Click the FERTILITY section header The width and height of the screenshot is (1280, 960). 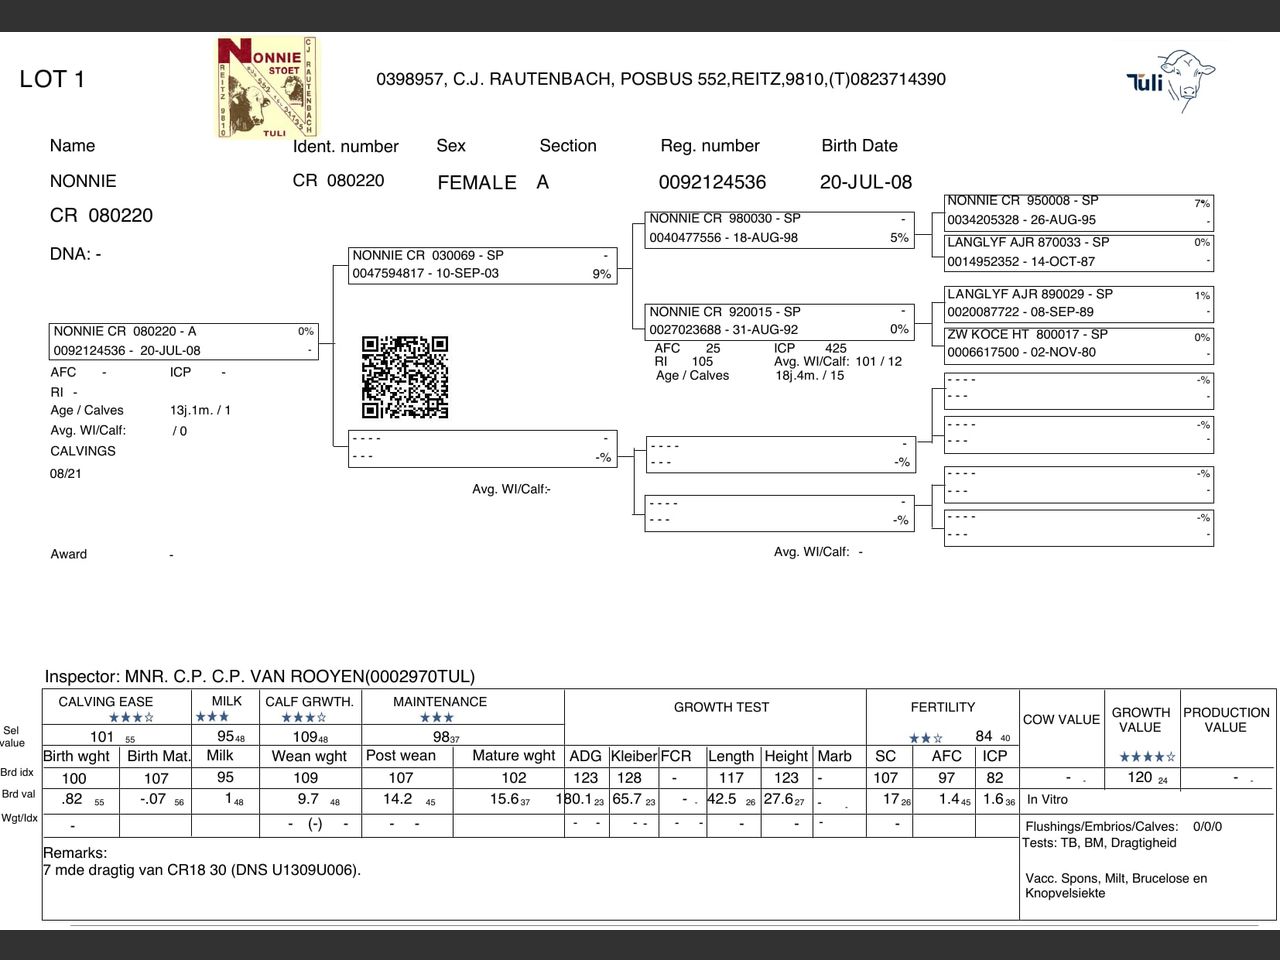click(x=942, y=707)
